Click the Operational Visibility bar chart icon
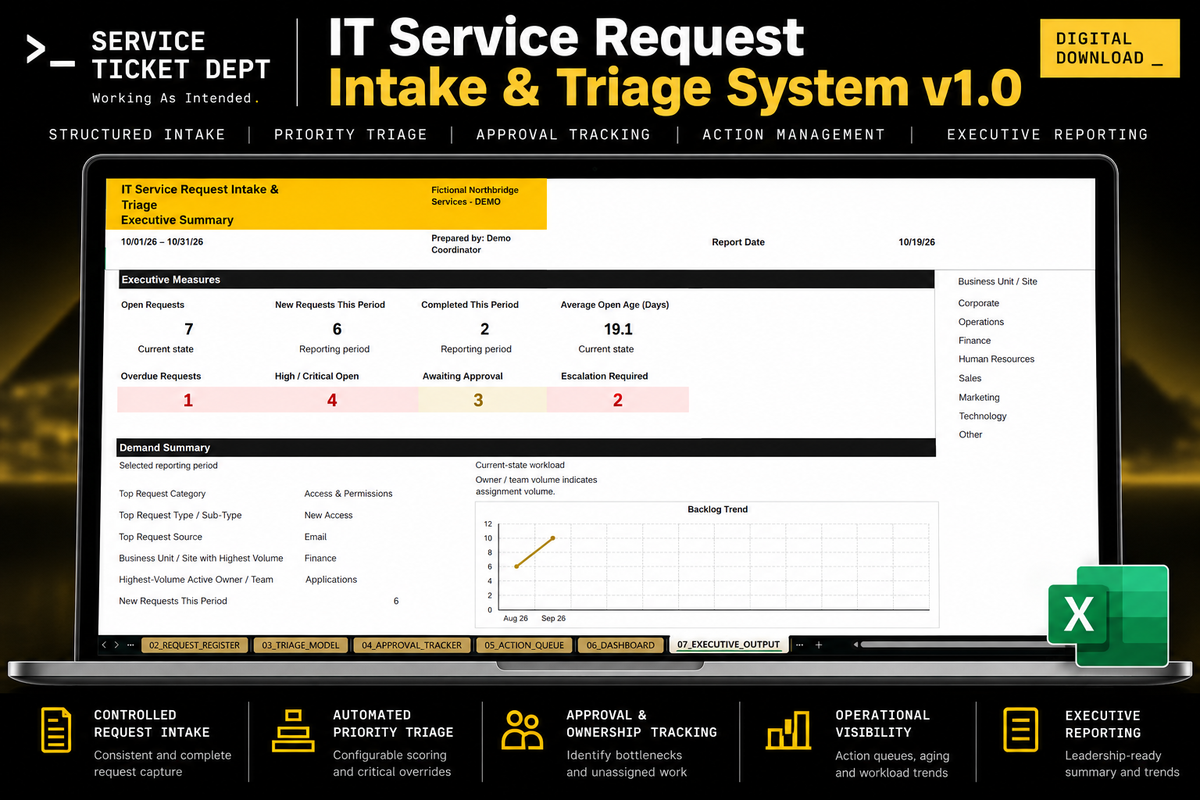This screenshot has height=800, width=1200. 788,731
